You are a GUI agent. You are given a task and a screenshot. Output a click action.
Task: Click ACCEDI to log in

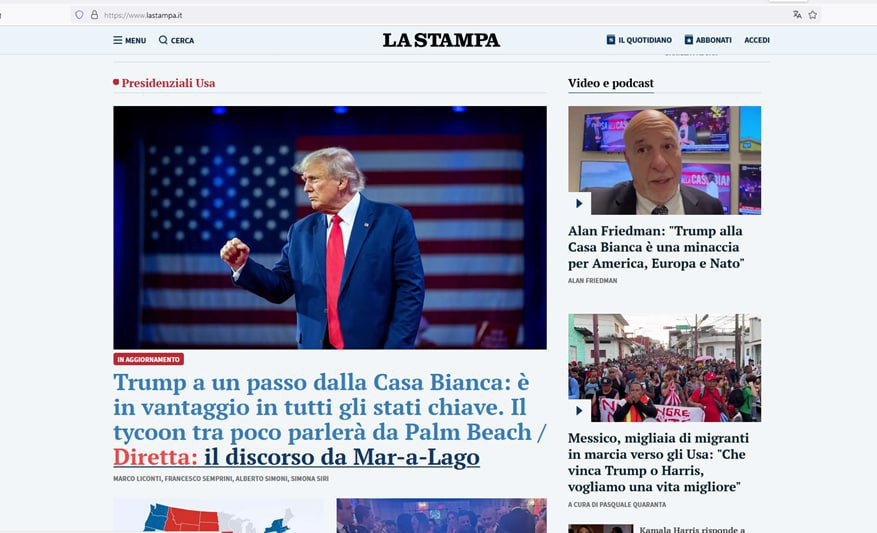[x=757, y=40]
